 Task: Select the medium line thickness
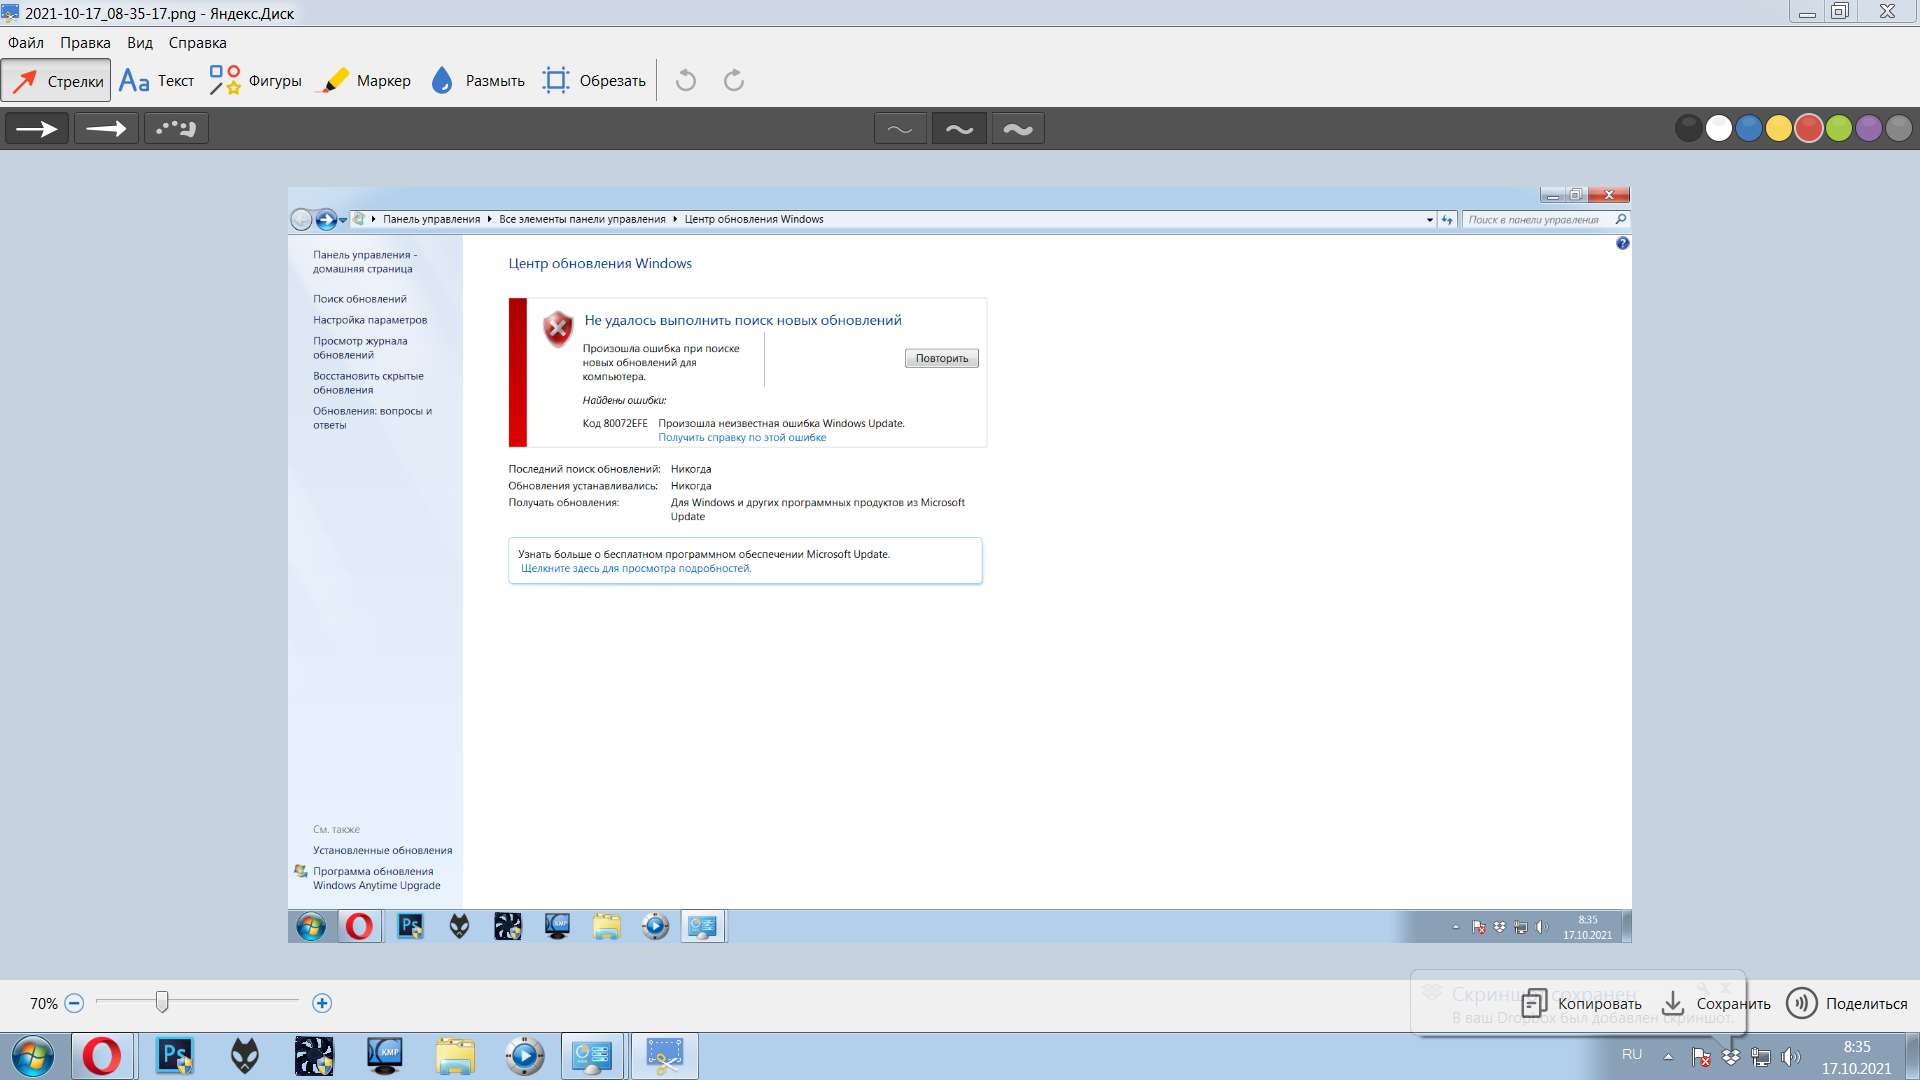[959, 129]
